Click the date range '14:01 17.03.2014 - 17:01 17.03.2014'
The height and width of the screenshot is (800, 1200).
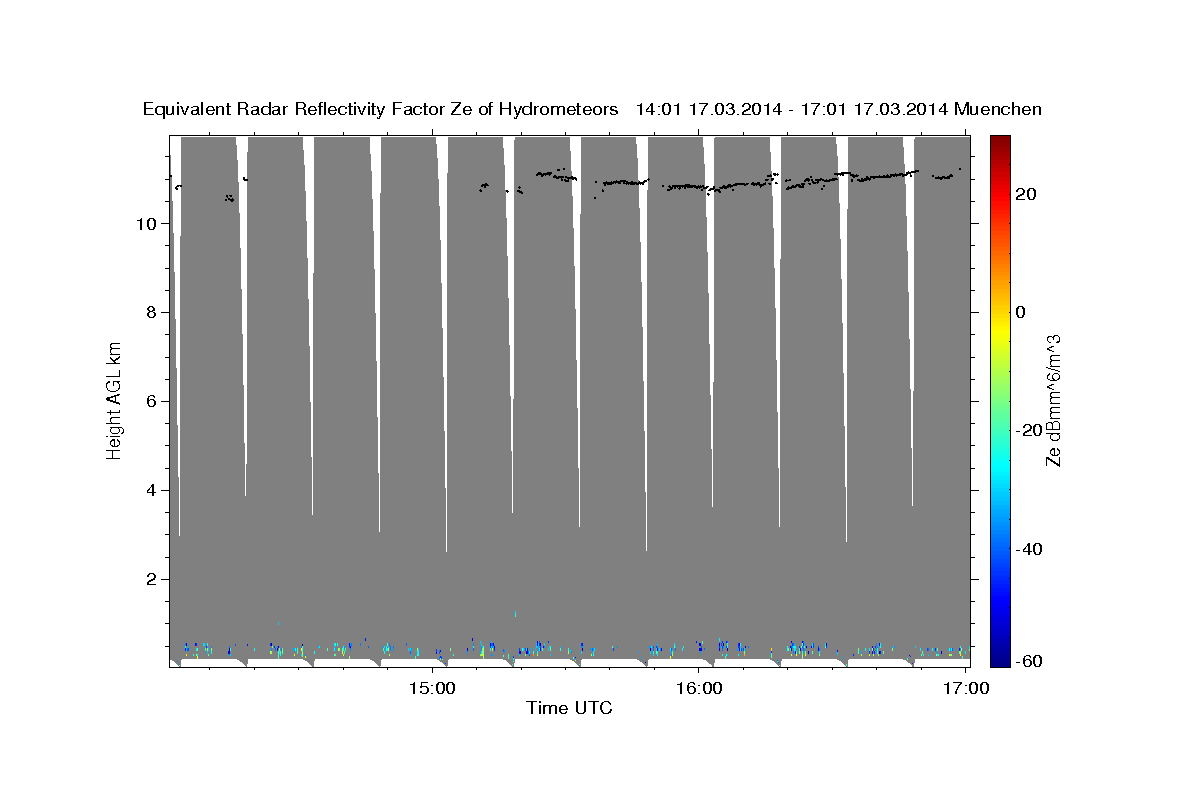pos(791,110)
